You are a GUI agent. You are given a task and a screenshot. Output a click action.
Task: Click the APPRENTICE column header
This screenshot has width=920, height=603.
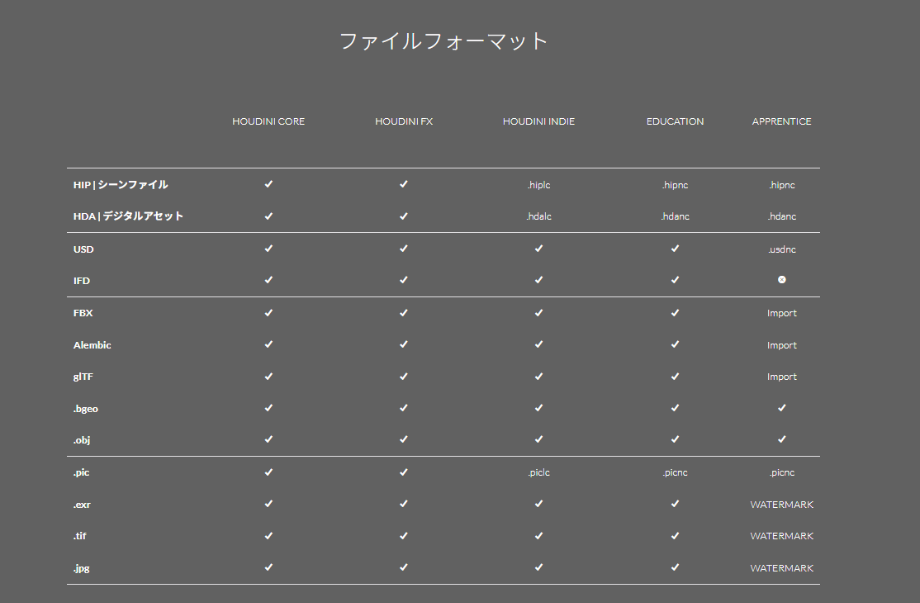[782, 122]
